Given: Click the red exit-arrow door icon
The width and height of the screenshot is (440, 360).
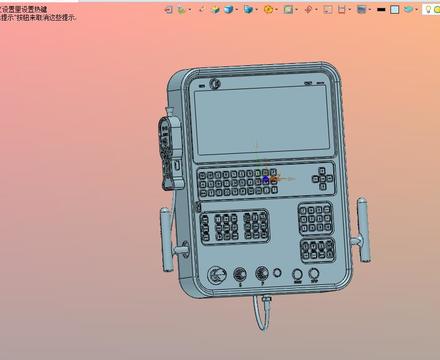Looking at the screenshot, I should tap(169, 10).
